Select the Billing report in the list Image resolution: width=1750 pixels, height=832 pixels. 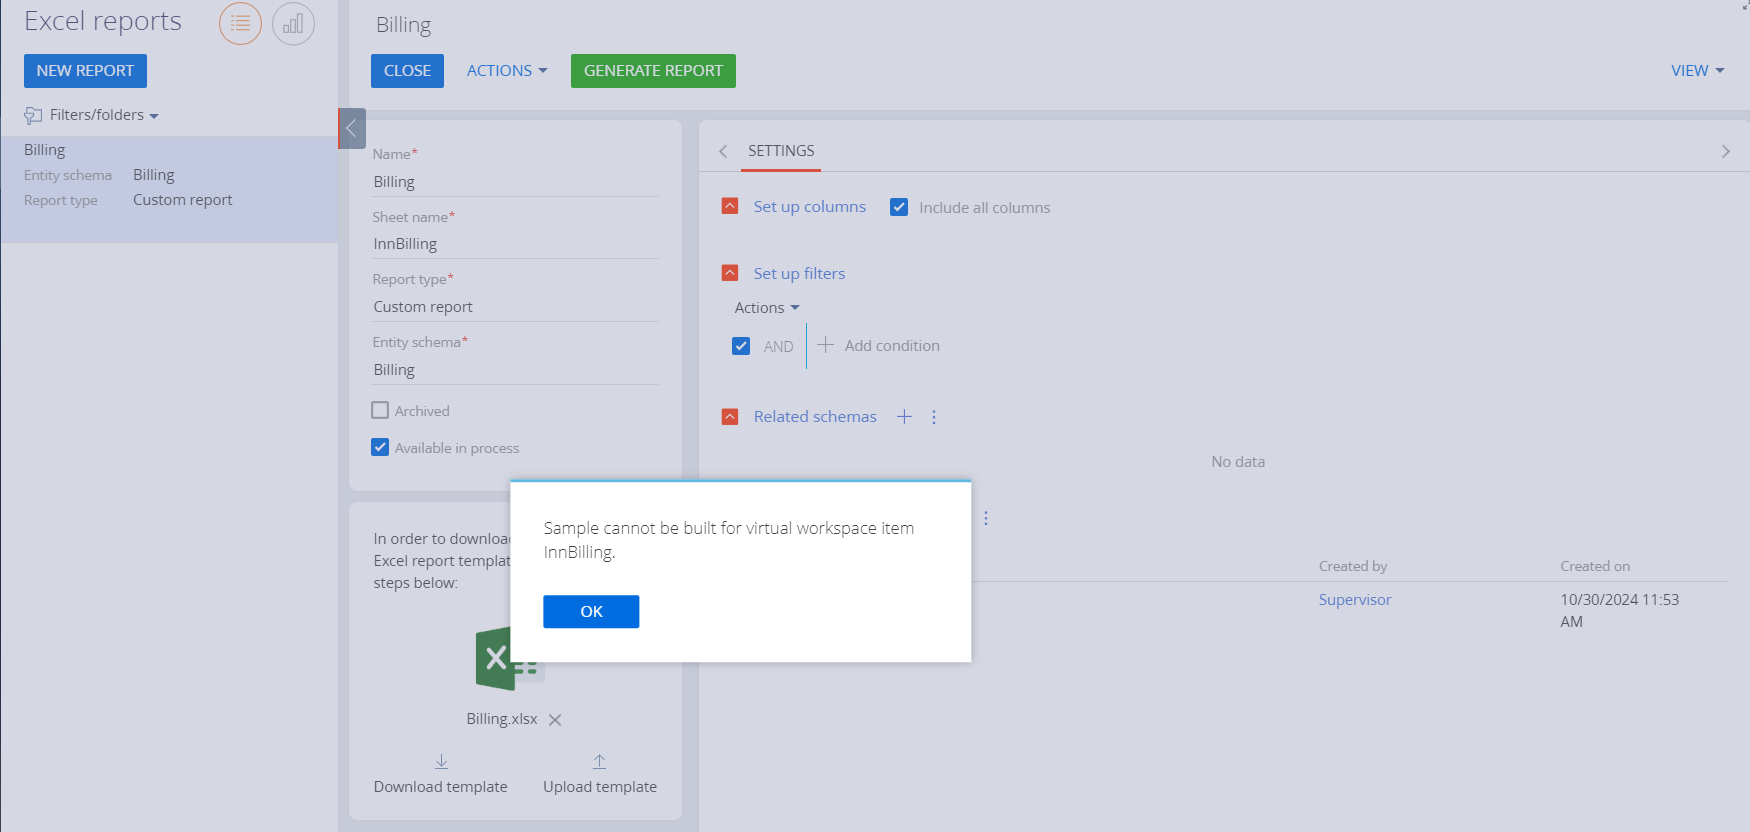pos(169,189)
